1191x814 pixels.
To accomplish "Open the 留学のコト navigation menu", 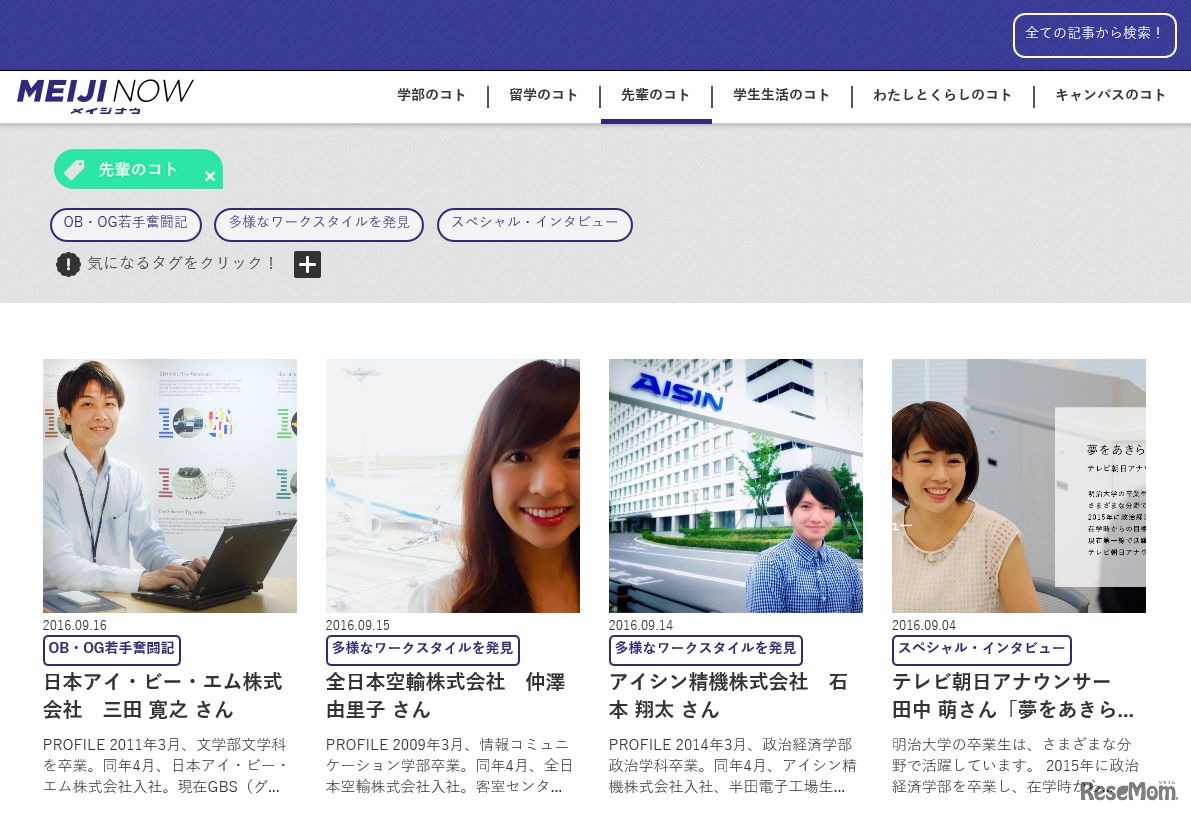I will click(x=542, y=96).
